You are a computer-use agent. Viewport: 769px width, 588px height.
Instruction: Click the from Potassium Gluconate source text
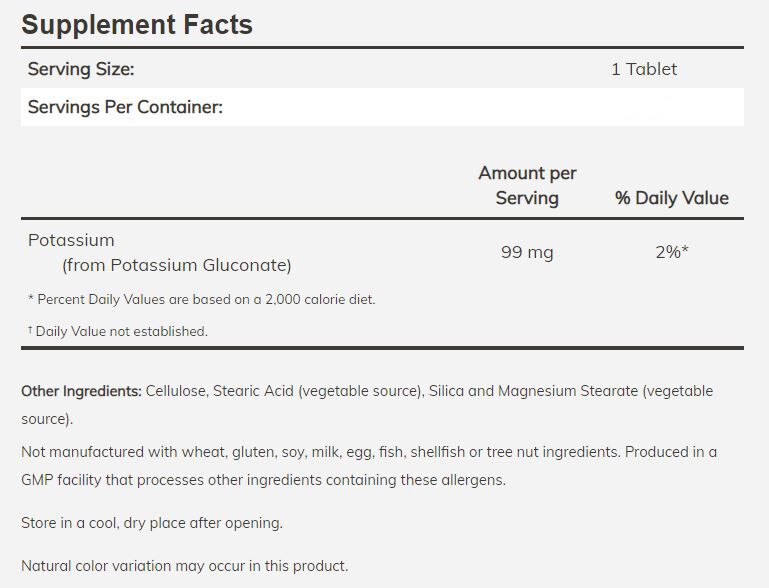pyautogui.click(x=176, y=265)
